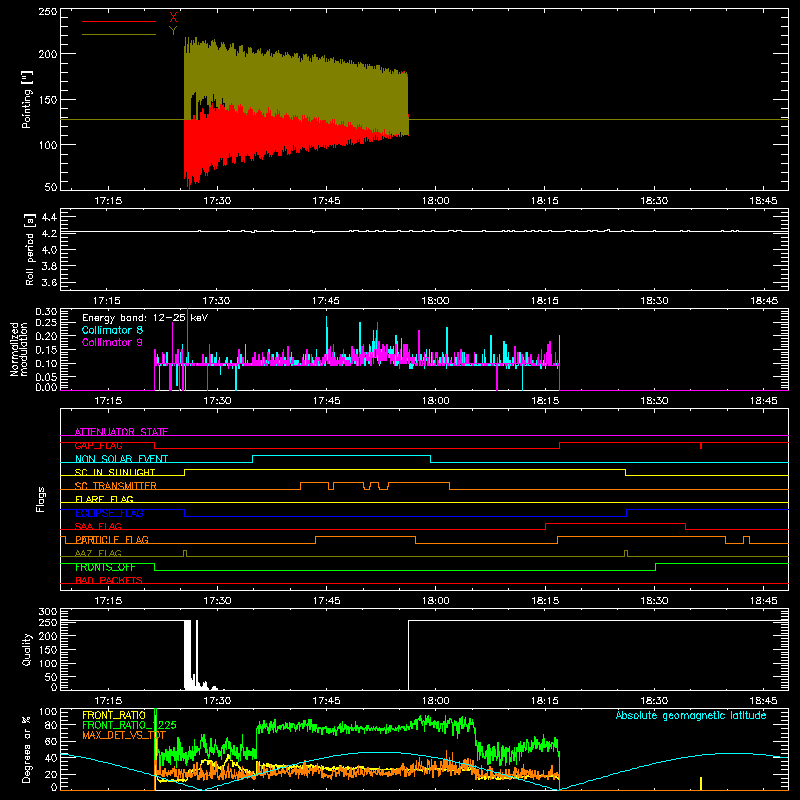Click 17:45 time label under modulation plot
Viewport: 800px width, 800px height.
327,401
